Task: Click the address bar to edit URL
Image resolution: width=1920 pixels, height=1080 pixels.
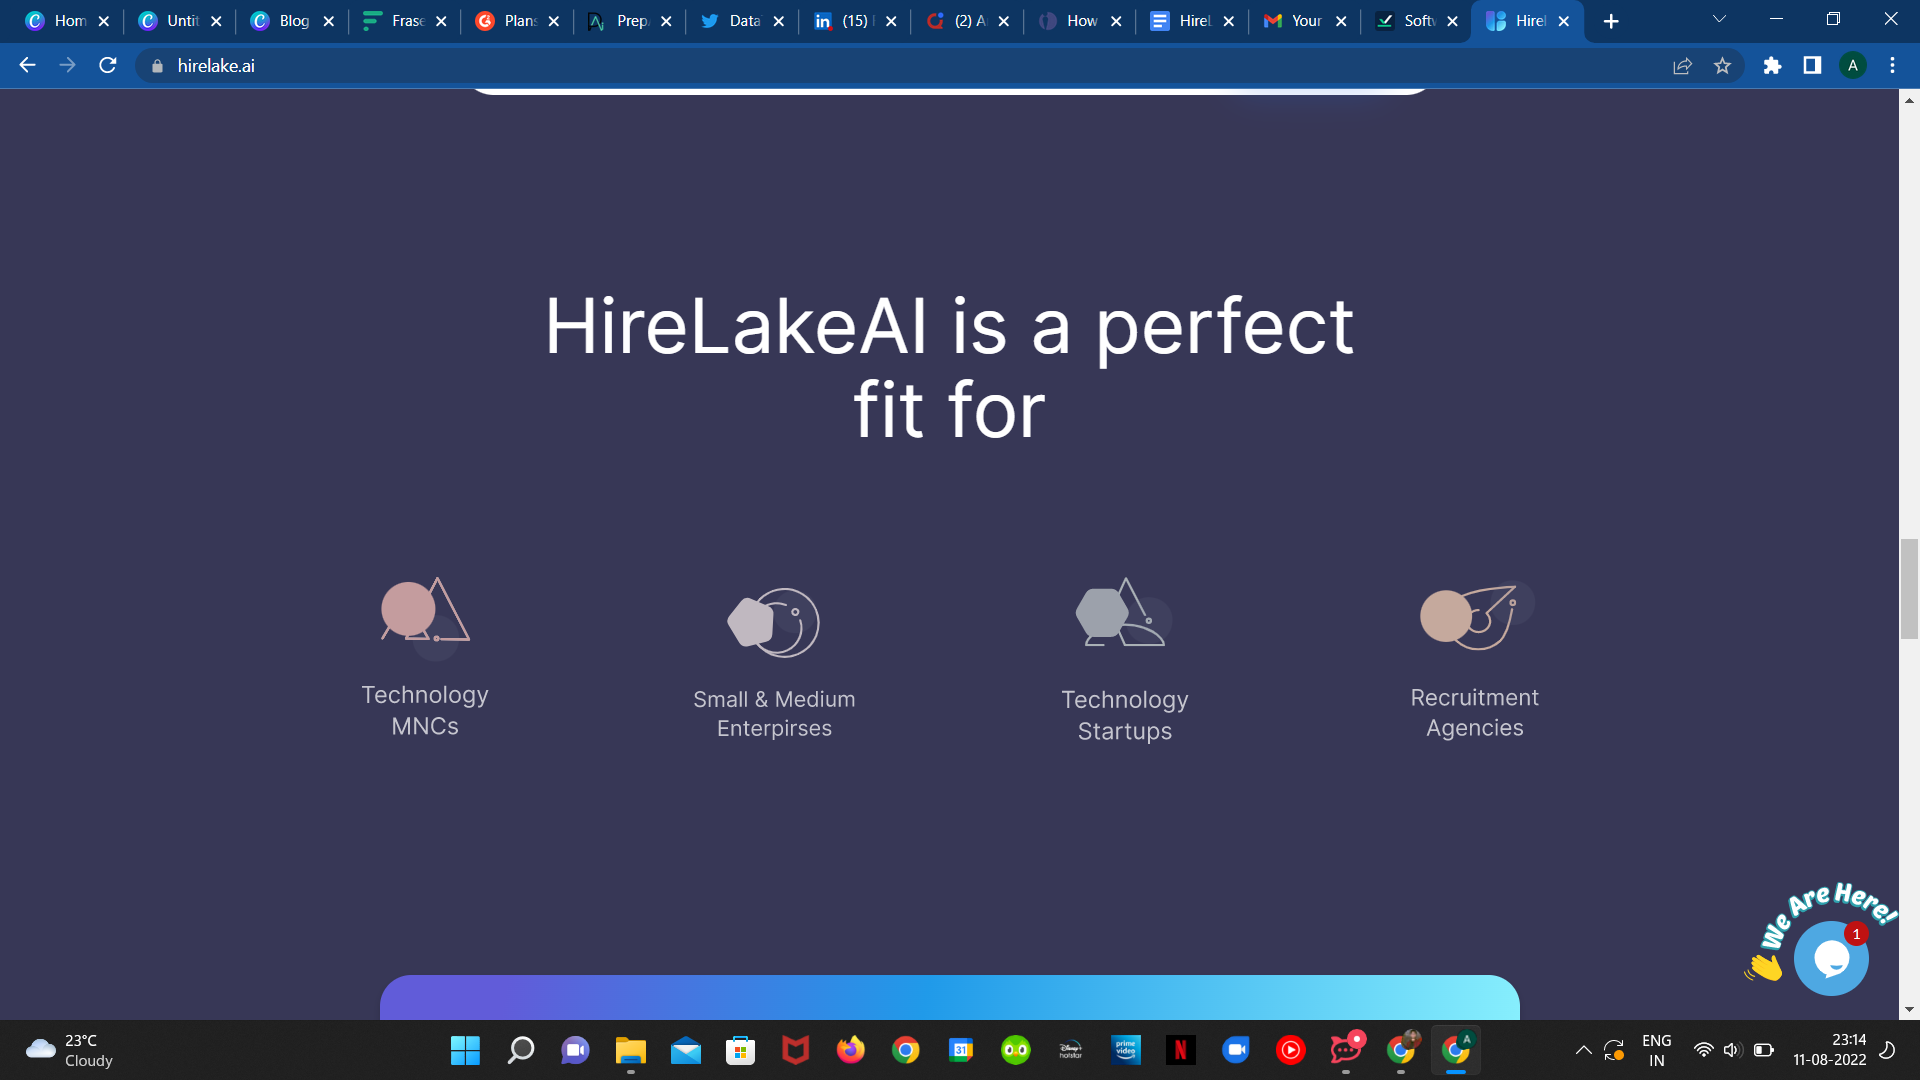Action: coord(400,65)
